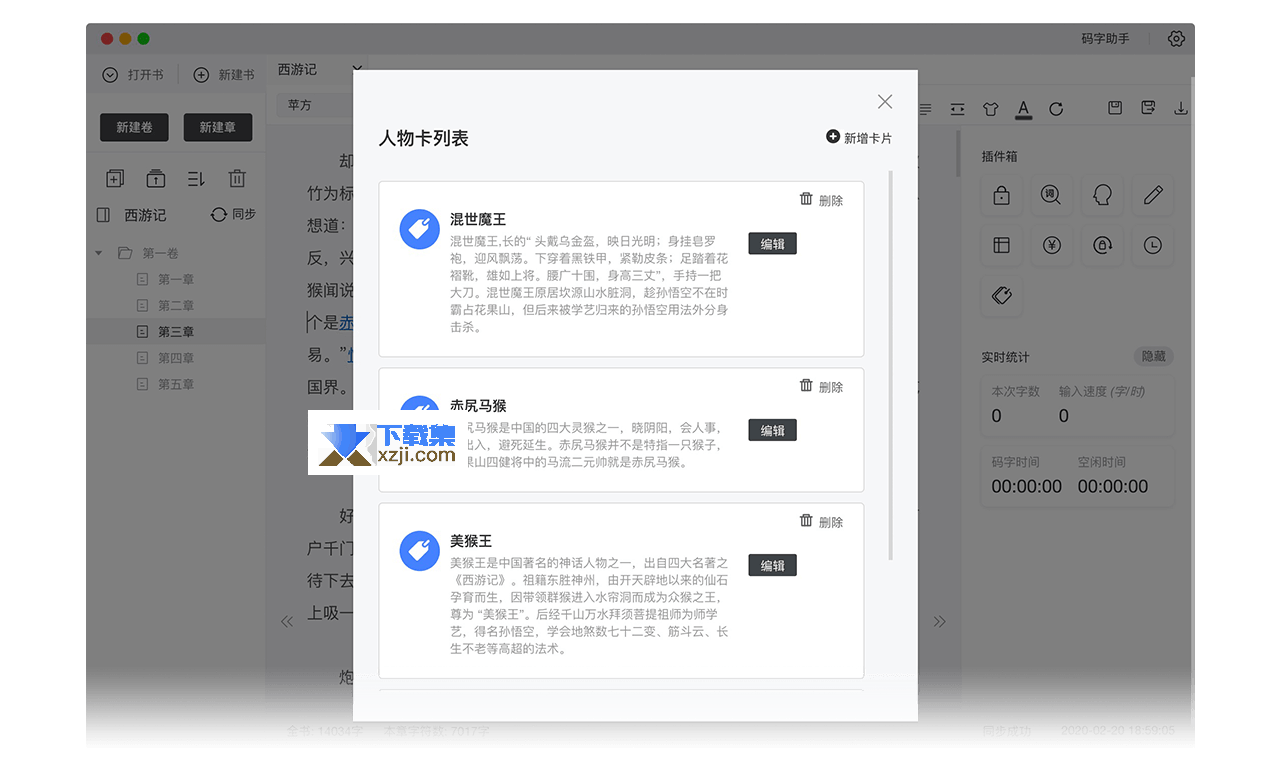Click the sort icon above book tree
This screenshot has height=774, width=1280.
196,179
